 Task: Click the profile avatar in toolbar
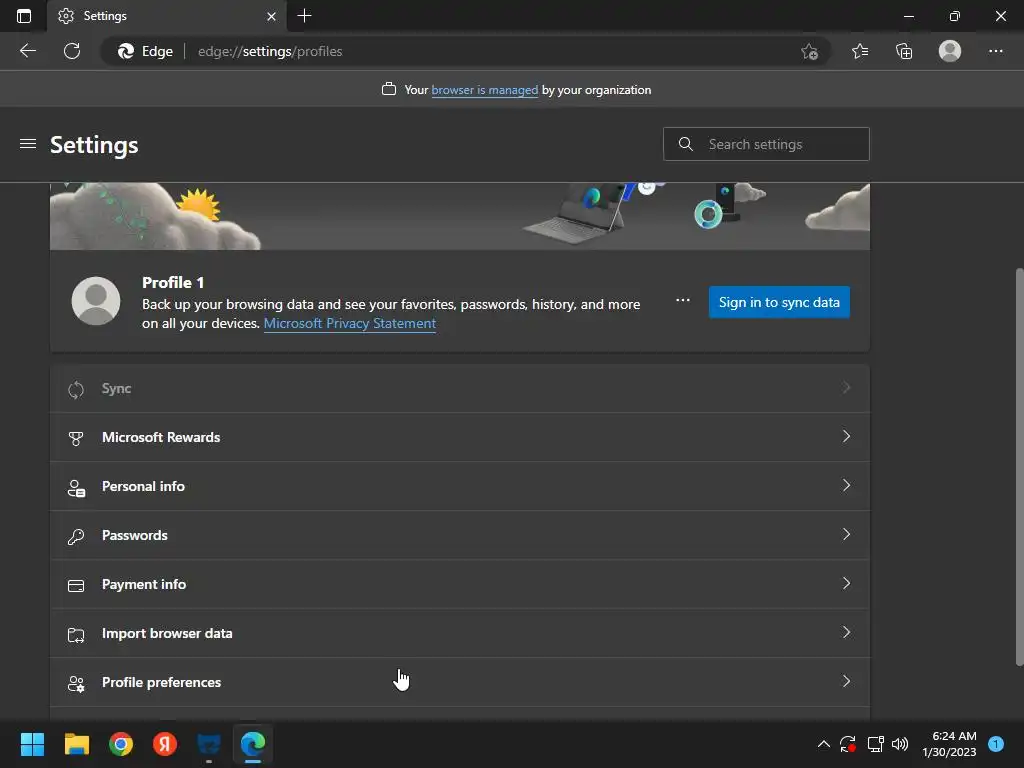pyautogui.click(x=950, y=51)
